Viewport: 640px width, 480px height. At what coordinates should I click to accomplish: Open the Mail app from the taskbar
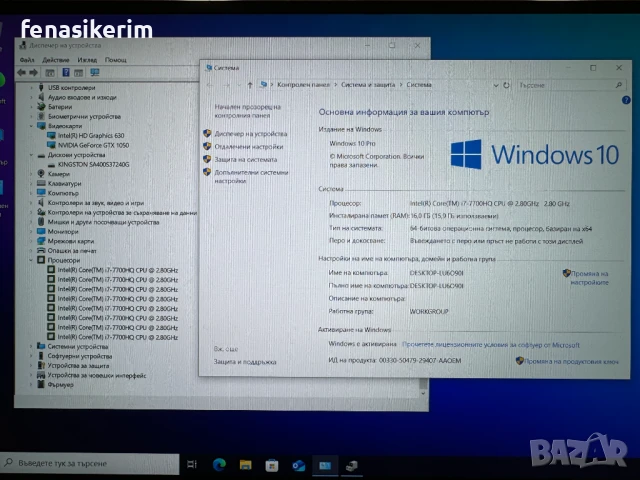298,465
